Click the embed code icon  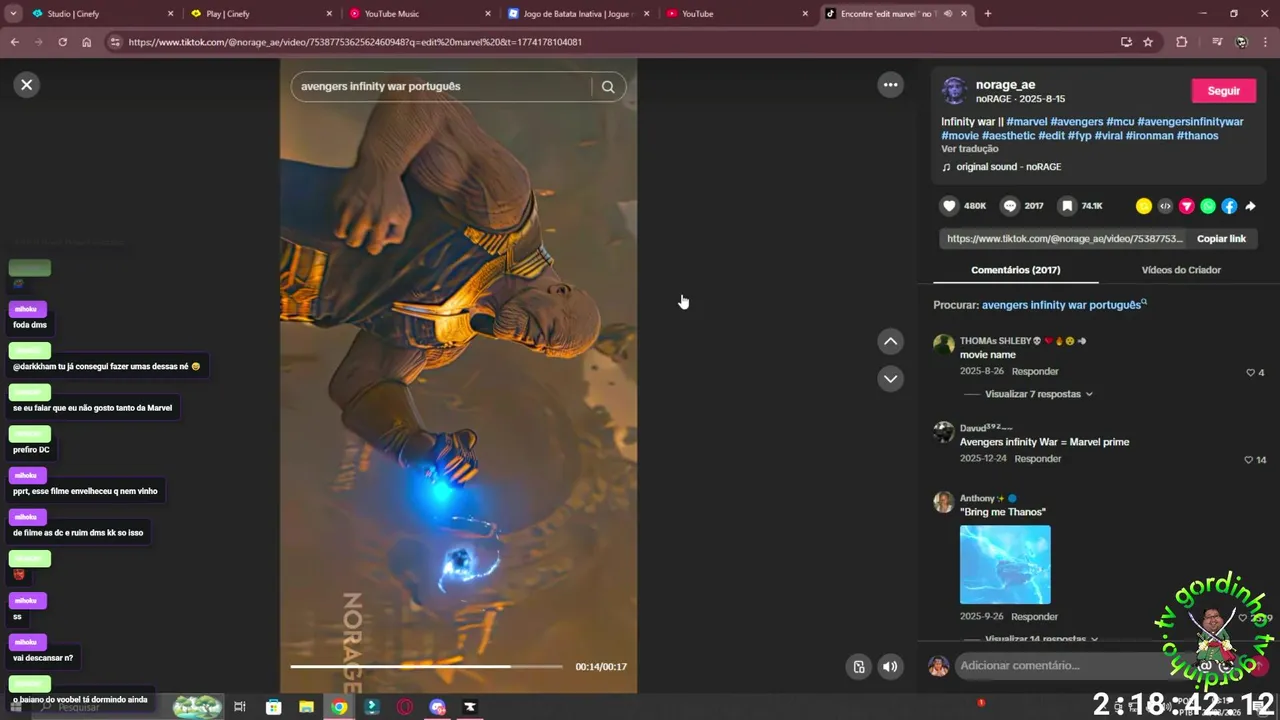[1165, 206]
